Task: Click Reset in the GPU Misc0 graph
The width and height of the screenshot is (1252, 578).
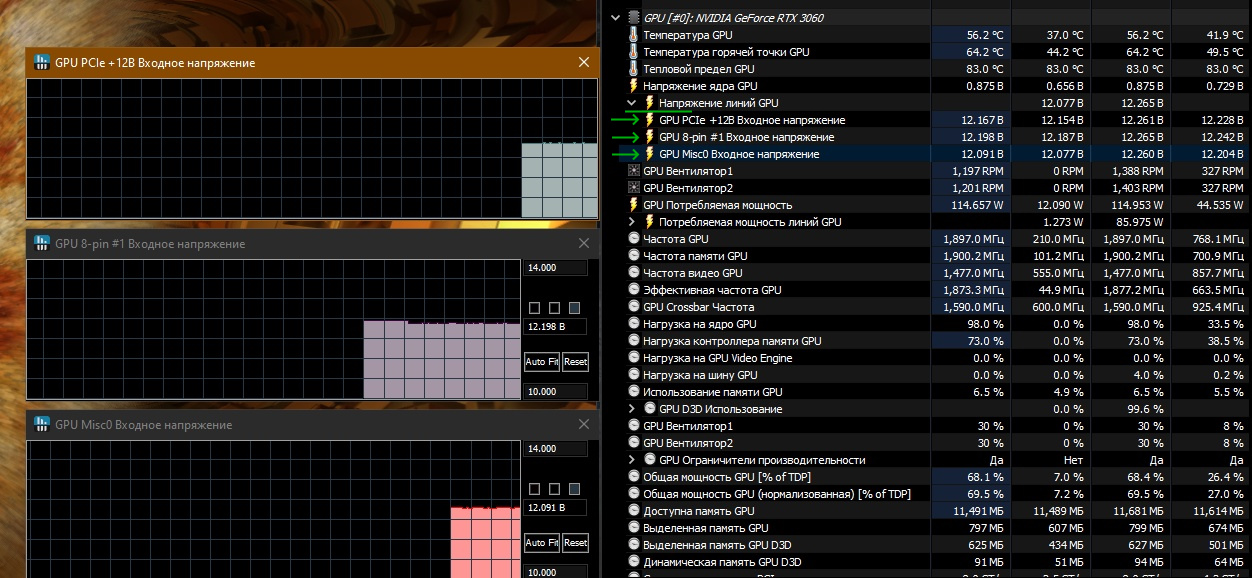Action: [575, 543]
